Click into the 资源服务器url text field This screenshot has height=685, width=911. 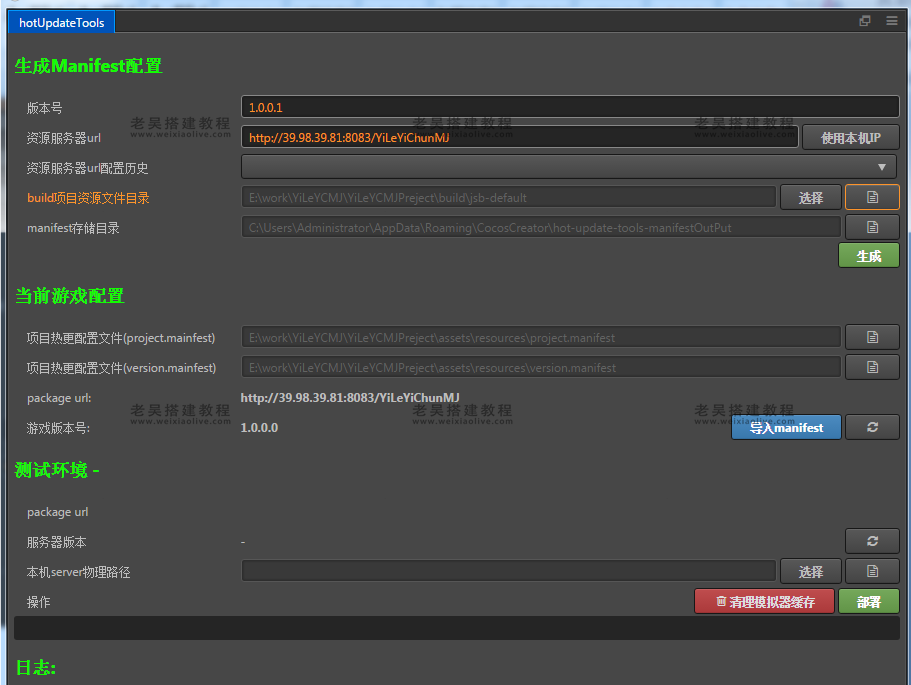pos(519,137)
